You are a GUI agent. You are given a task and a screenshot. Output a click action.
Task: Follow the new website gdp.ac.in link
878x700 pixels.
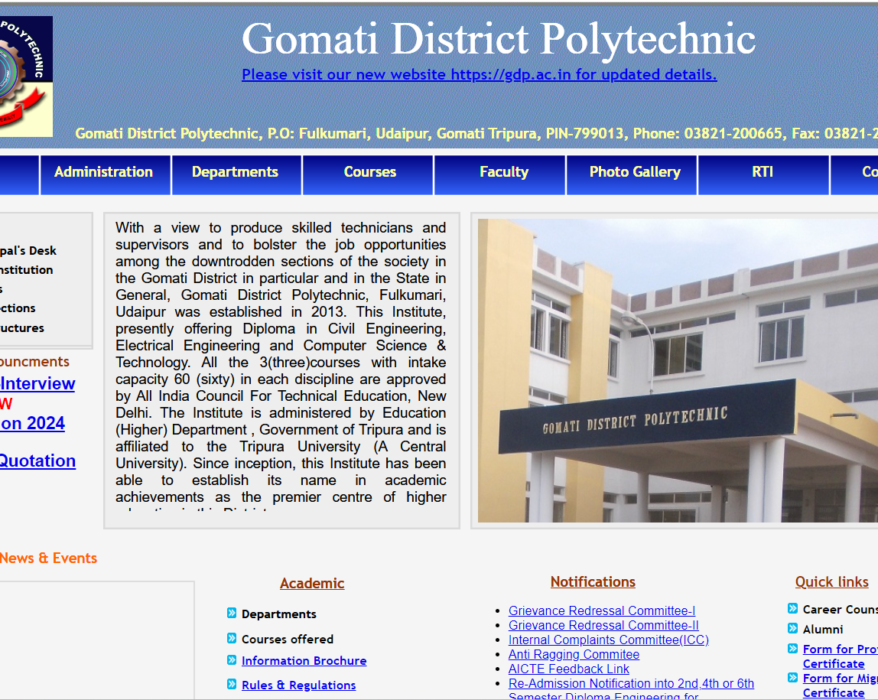[x=479, y=74]
